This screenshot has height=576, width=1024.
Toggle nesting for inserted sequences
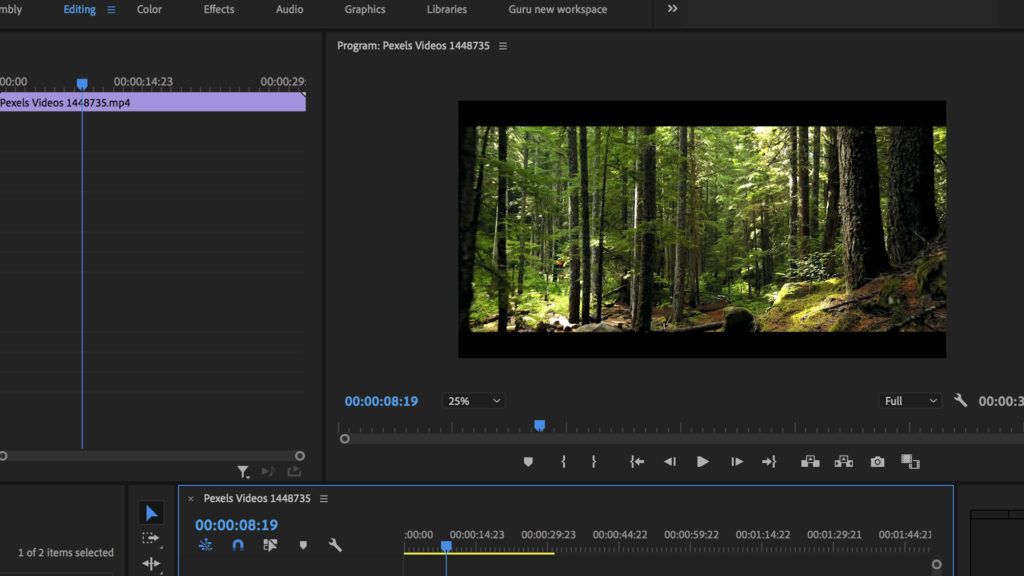click(x=205, y=545)
